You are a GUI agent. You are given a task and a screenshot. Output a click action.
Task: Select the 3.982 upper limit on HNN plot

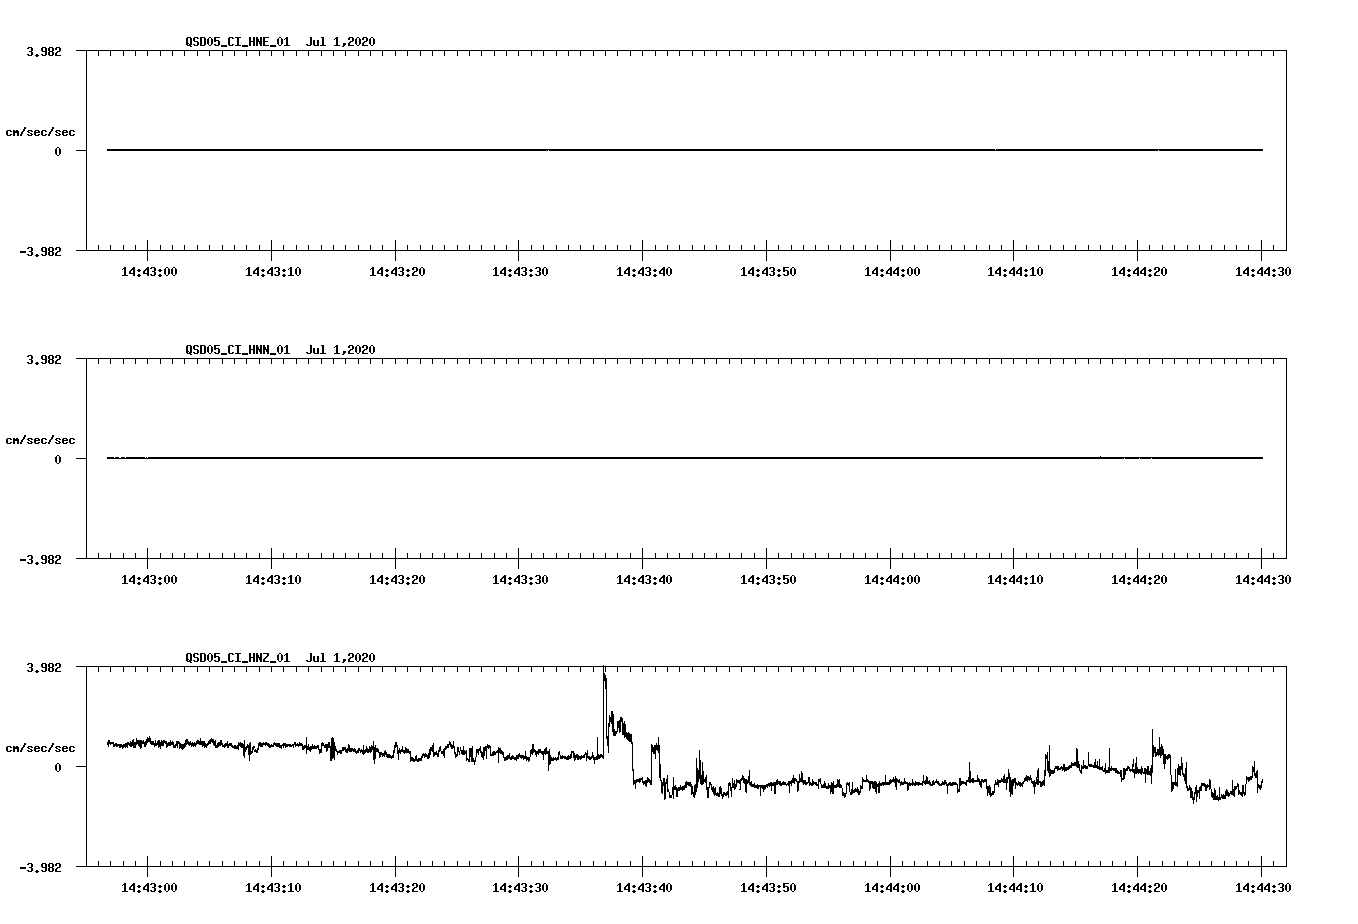[44, 359]
